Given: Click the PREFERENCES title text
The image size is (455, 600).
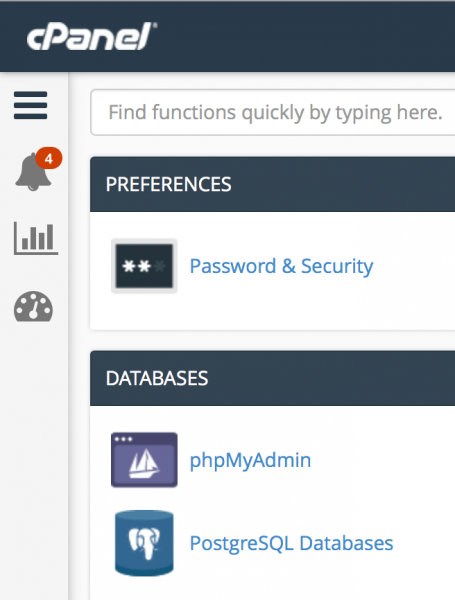Looking at the screenshot, I should tap(168, 184).
